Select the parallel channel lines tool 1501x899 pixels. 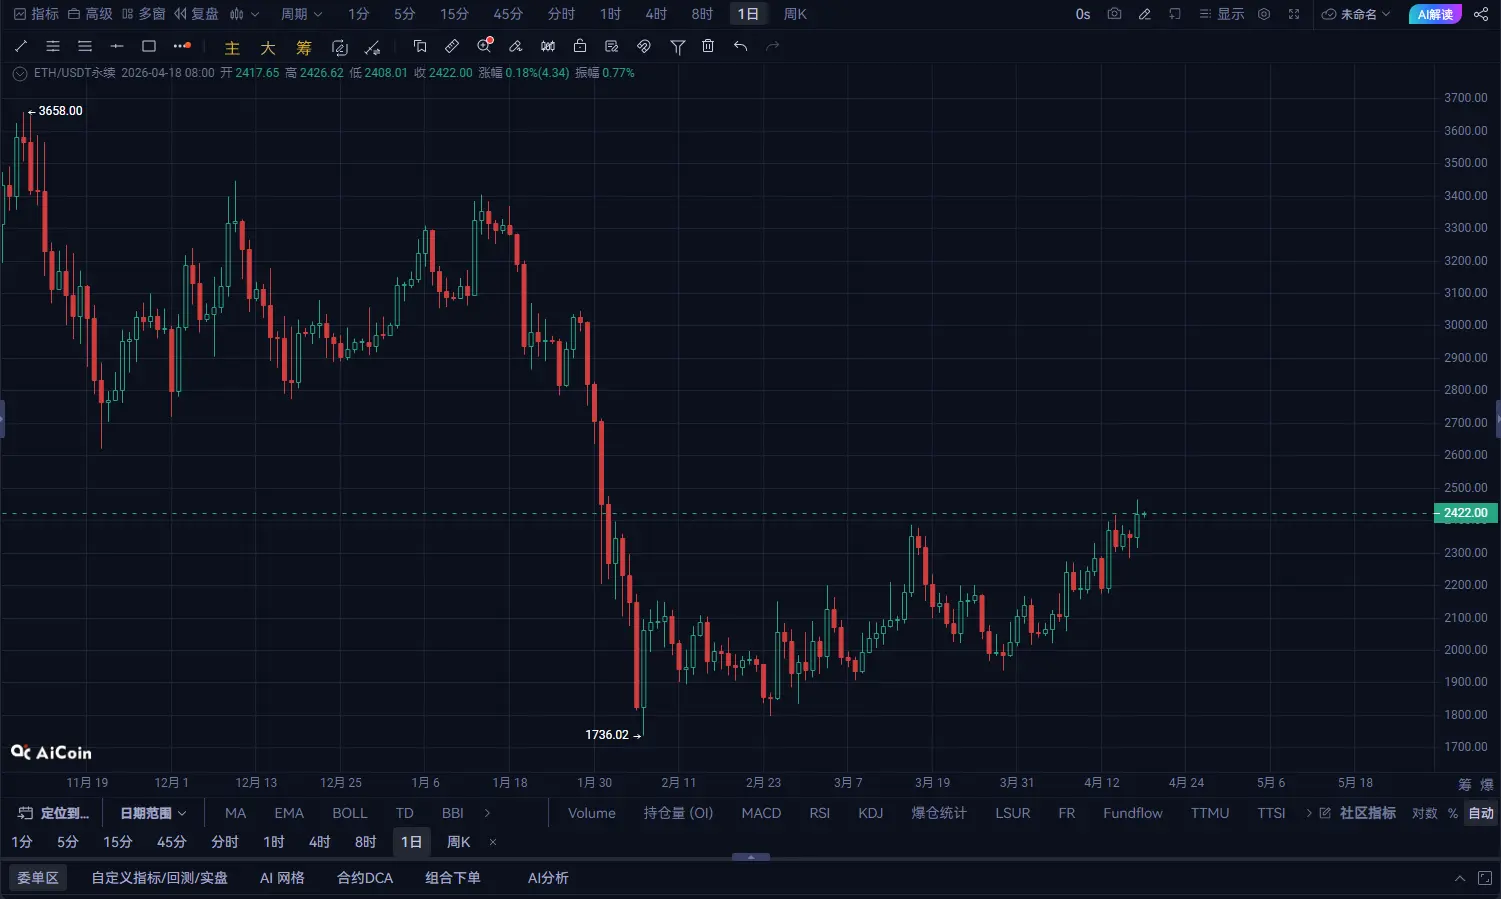coord(53,46)
